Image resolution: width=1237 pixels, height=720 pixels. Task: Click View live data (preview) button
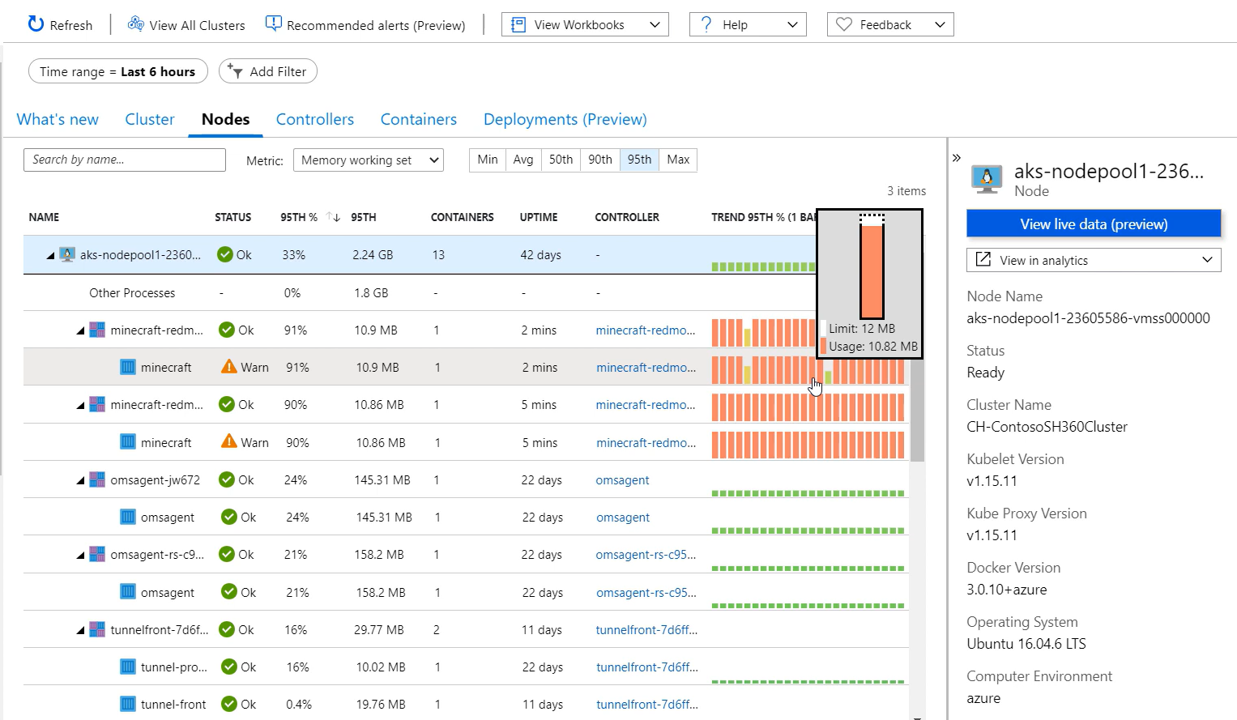[1093, 224]
